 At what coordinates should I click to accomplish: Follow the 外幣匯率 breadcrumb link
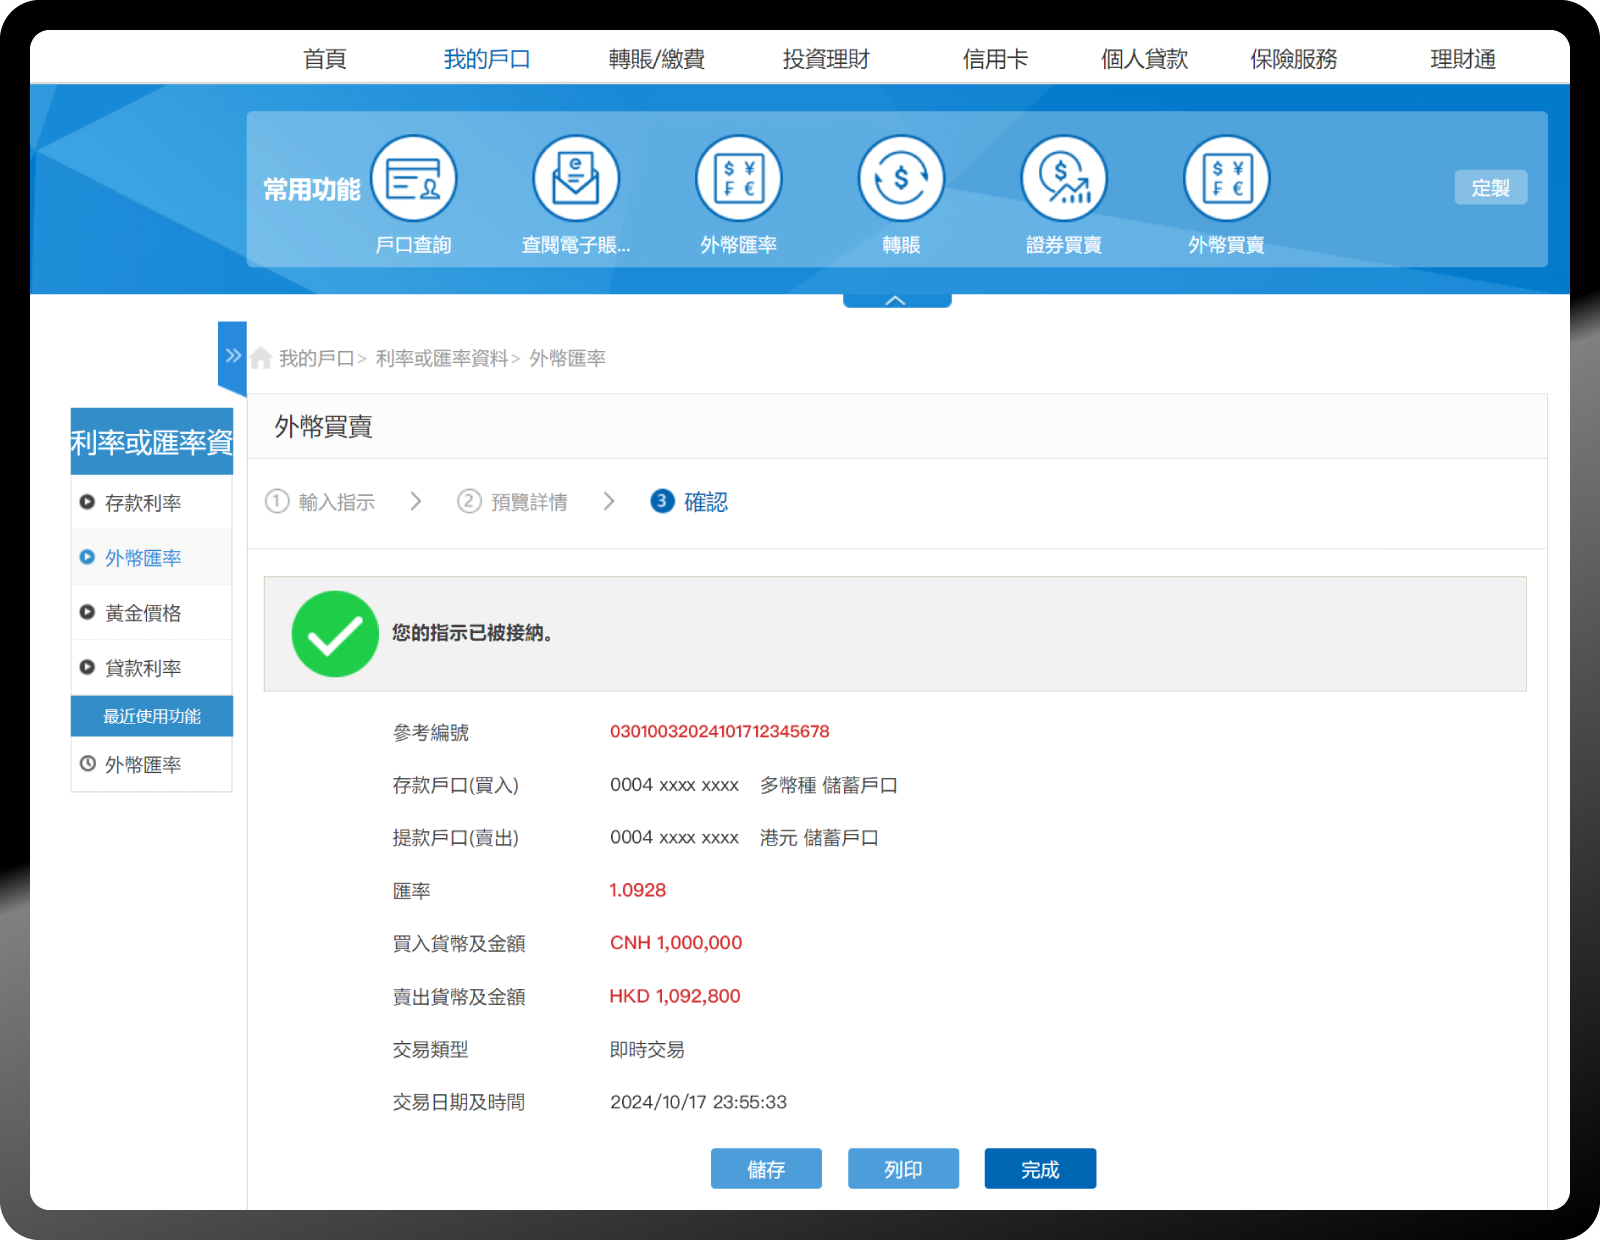(567, 358)
